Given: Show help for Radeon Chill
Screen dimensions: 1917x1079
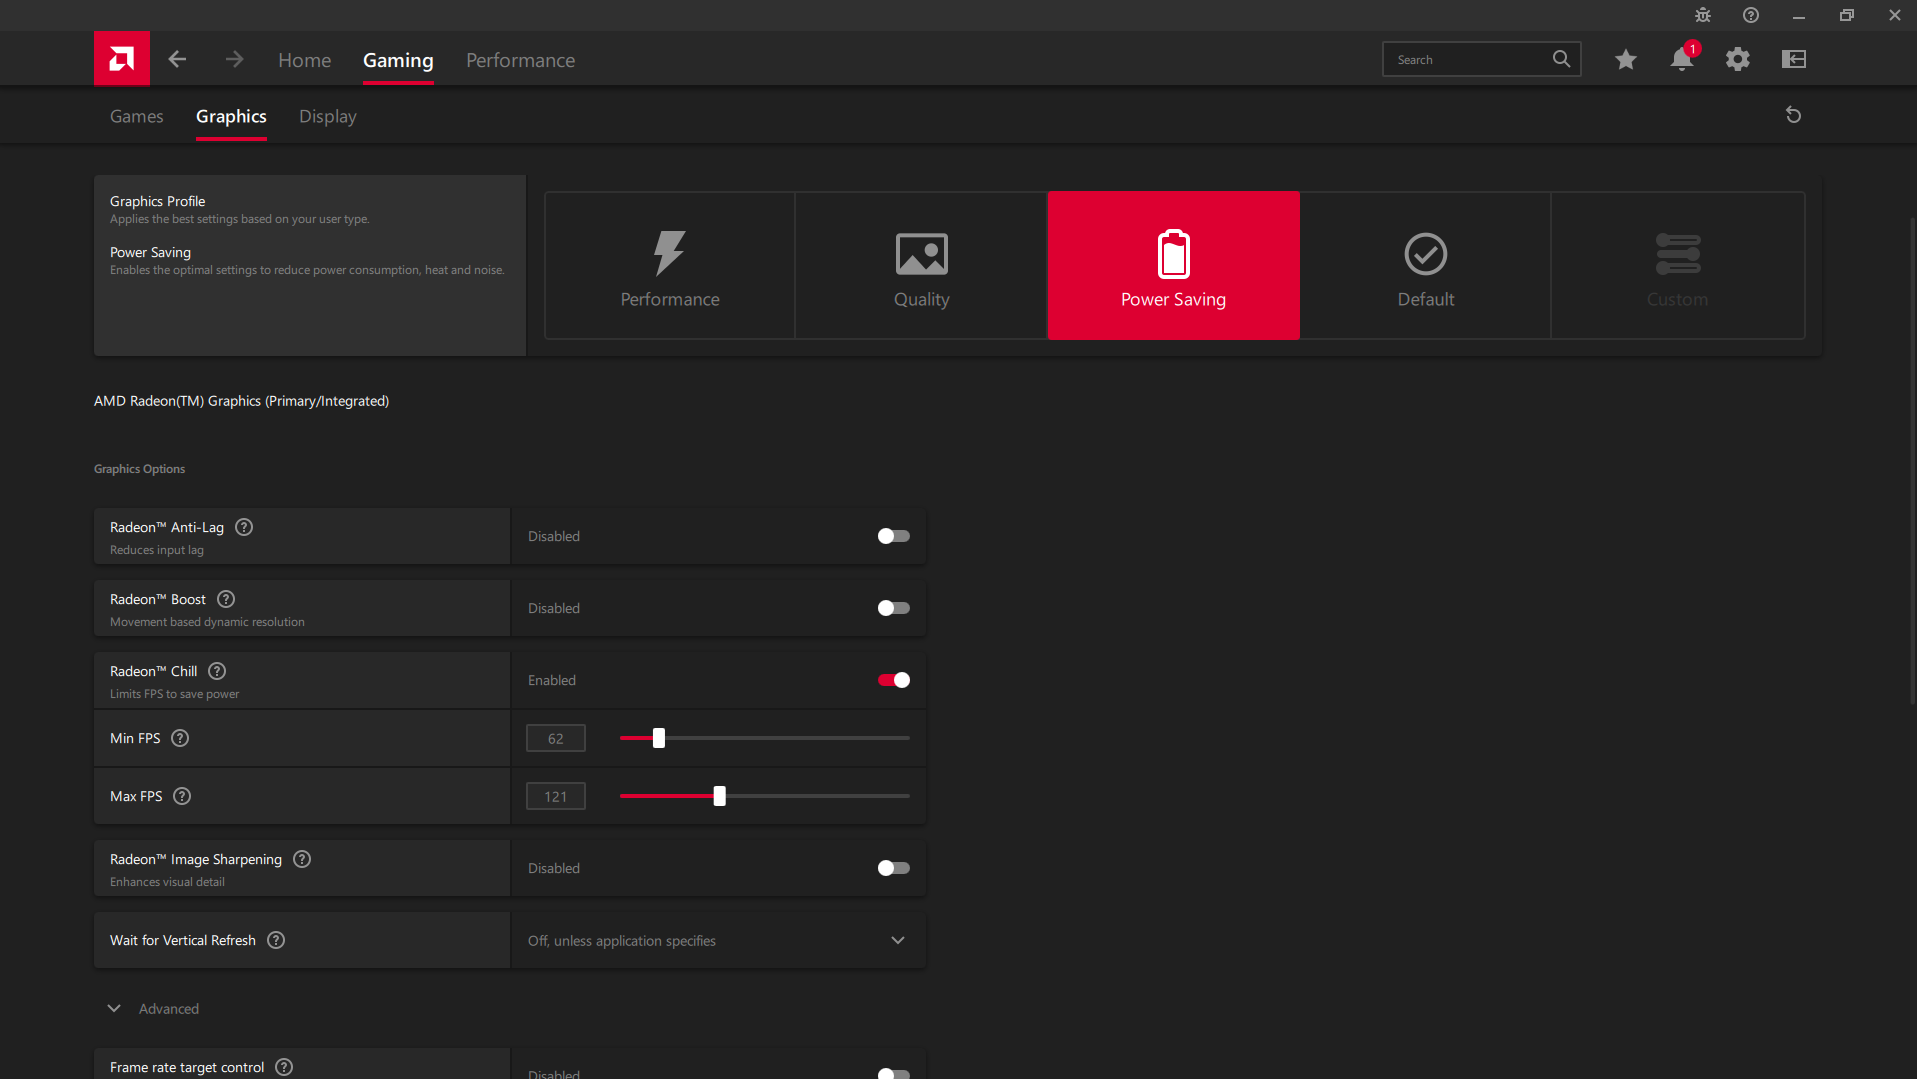Looking at the screenshot, I should point(217,671).
